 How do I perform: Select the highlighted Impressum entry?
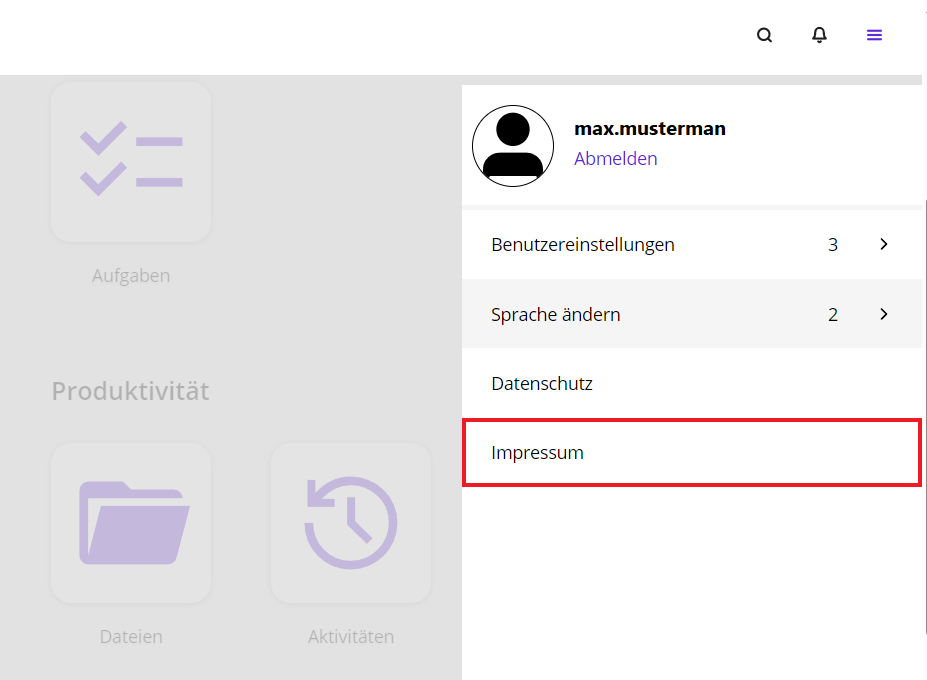pos(537,452)
